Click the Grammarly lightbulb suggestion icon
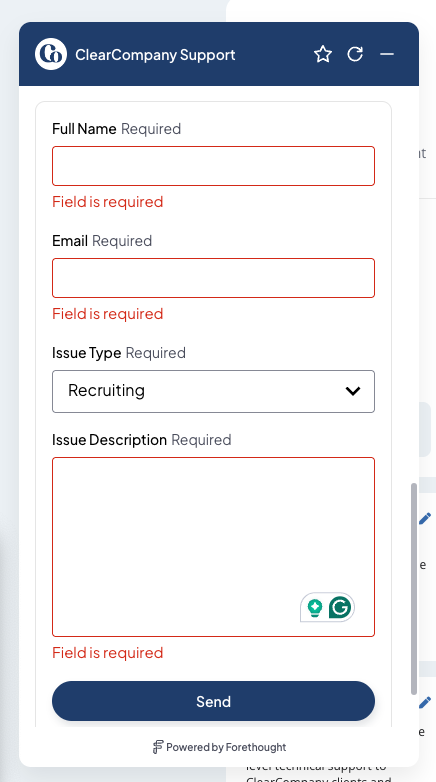 315,608
